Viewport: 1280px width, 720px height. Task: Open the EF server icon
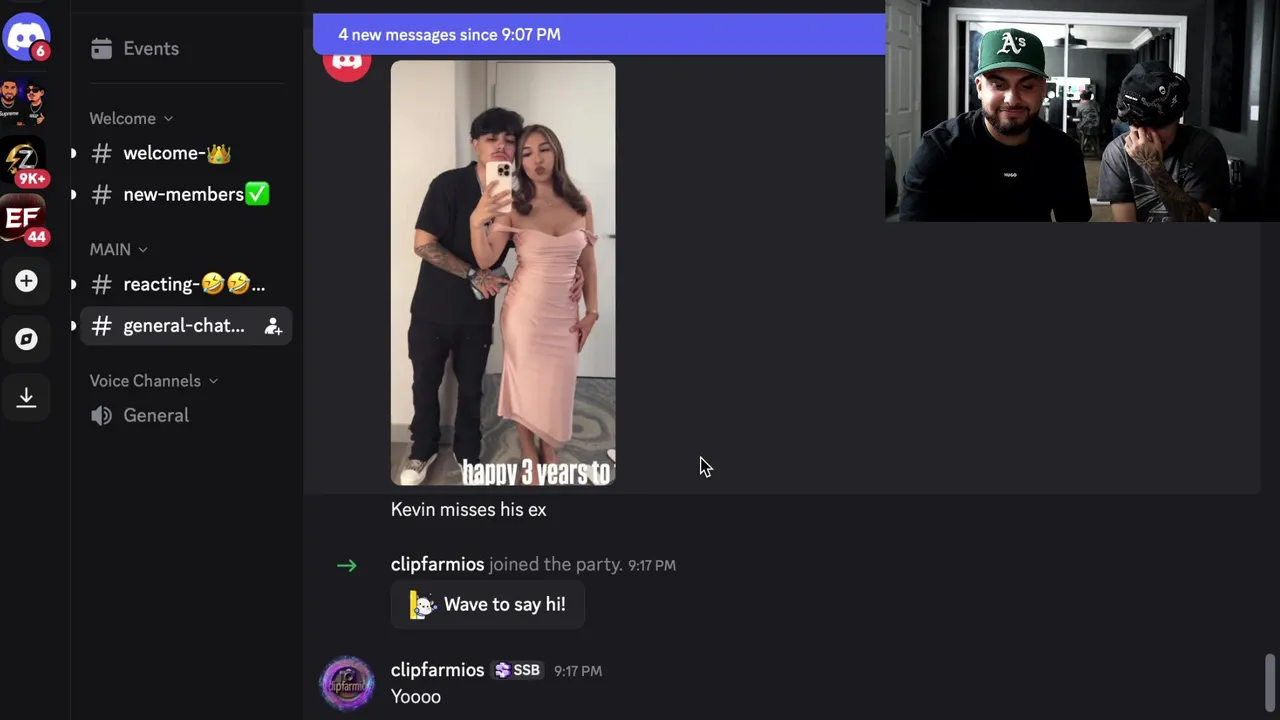coord(24,220)
